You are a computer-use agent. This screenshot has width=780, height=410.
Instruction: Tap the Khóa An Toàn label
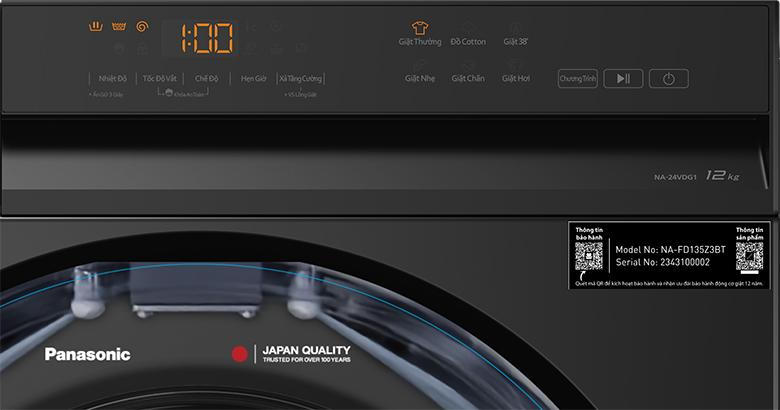coord(189,95)
